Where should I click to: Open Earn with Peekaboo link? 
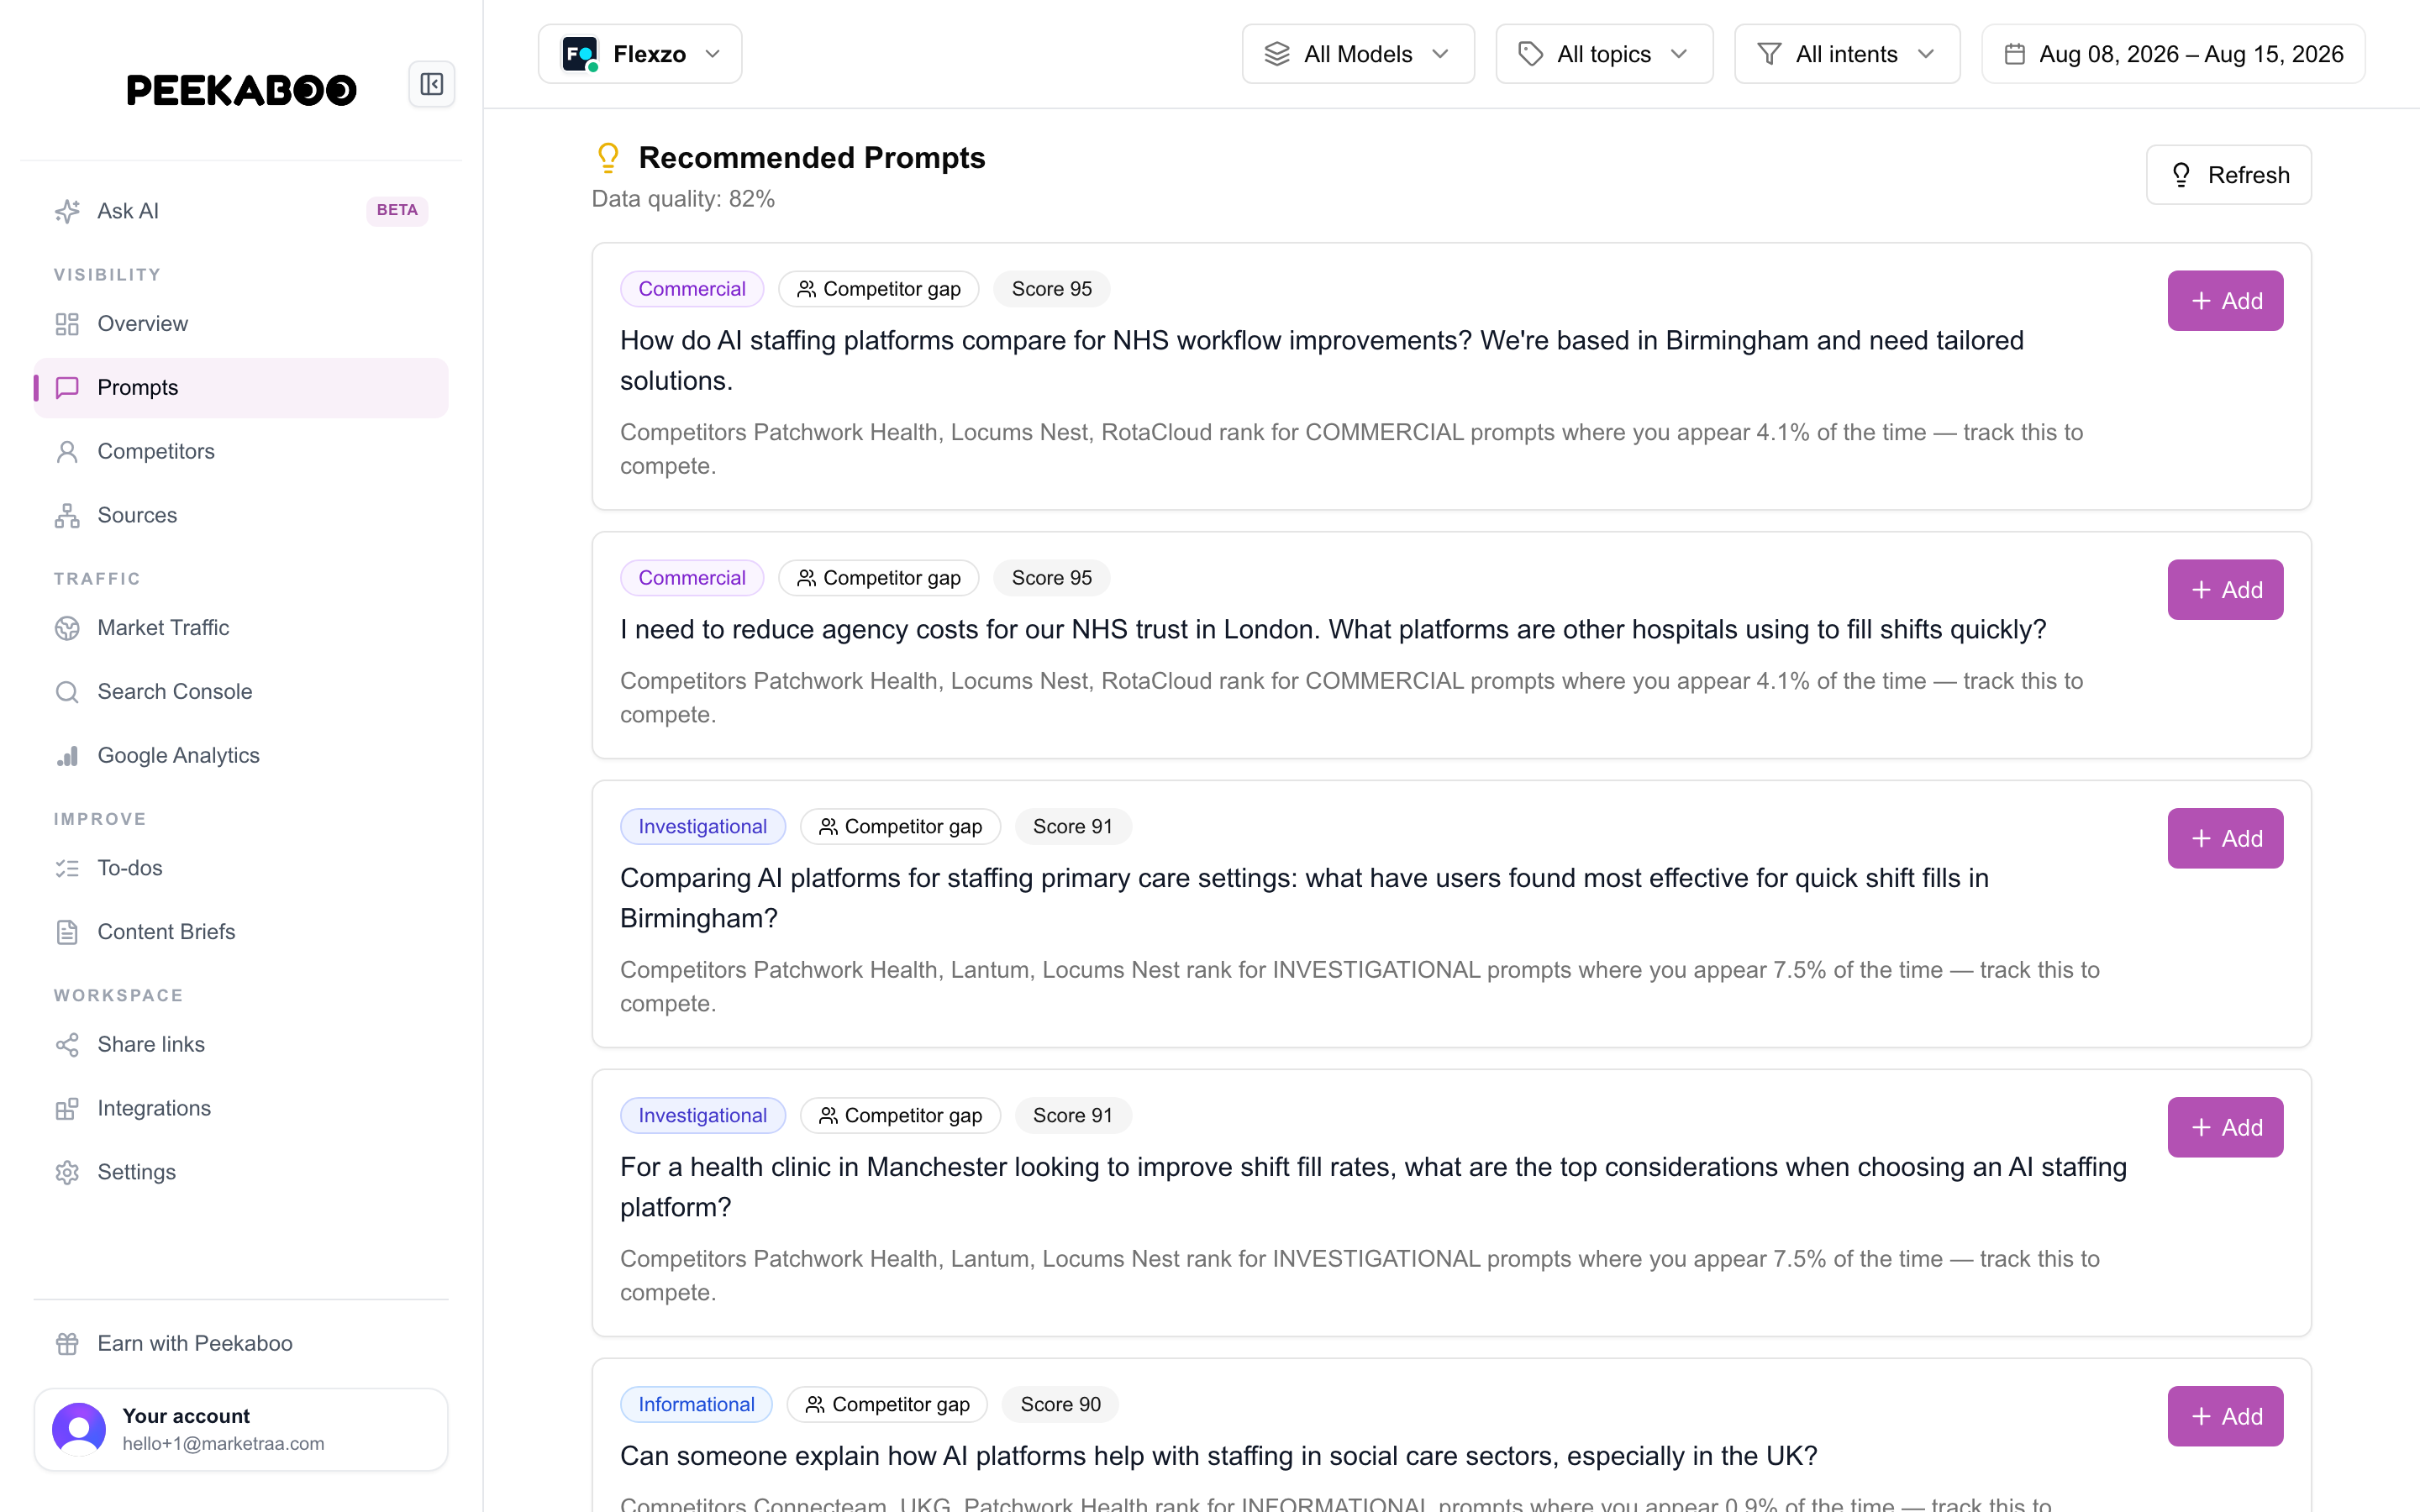241,1344
